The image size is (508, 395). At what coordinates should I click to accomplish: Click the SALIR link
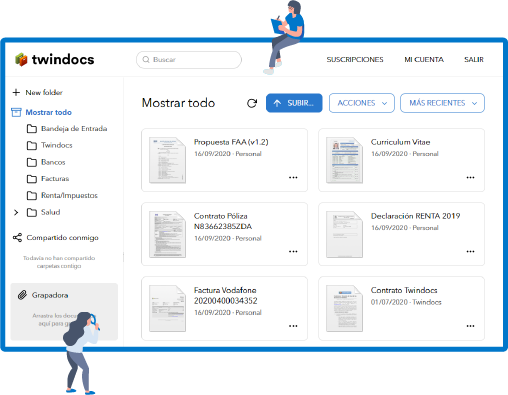point(474,60)
